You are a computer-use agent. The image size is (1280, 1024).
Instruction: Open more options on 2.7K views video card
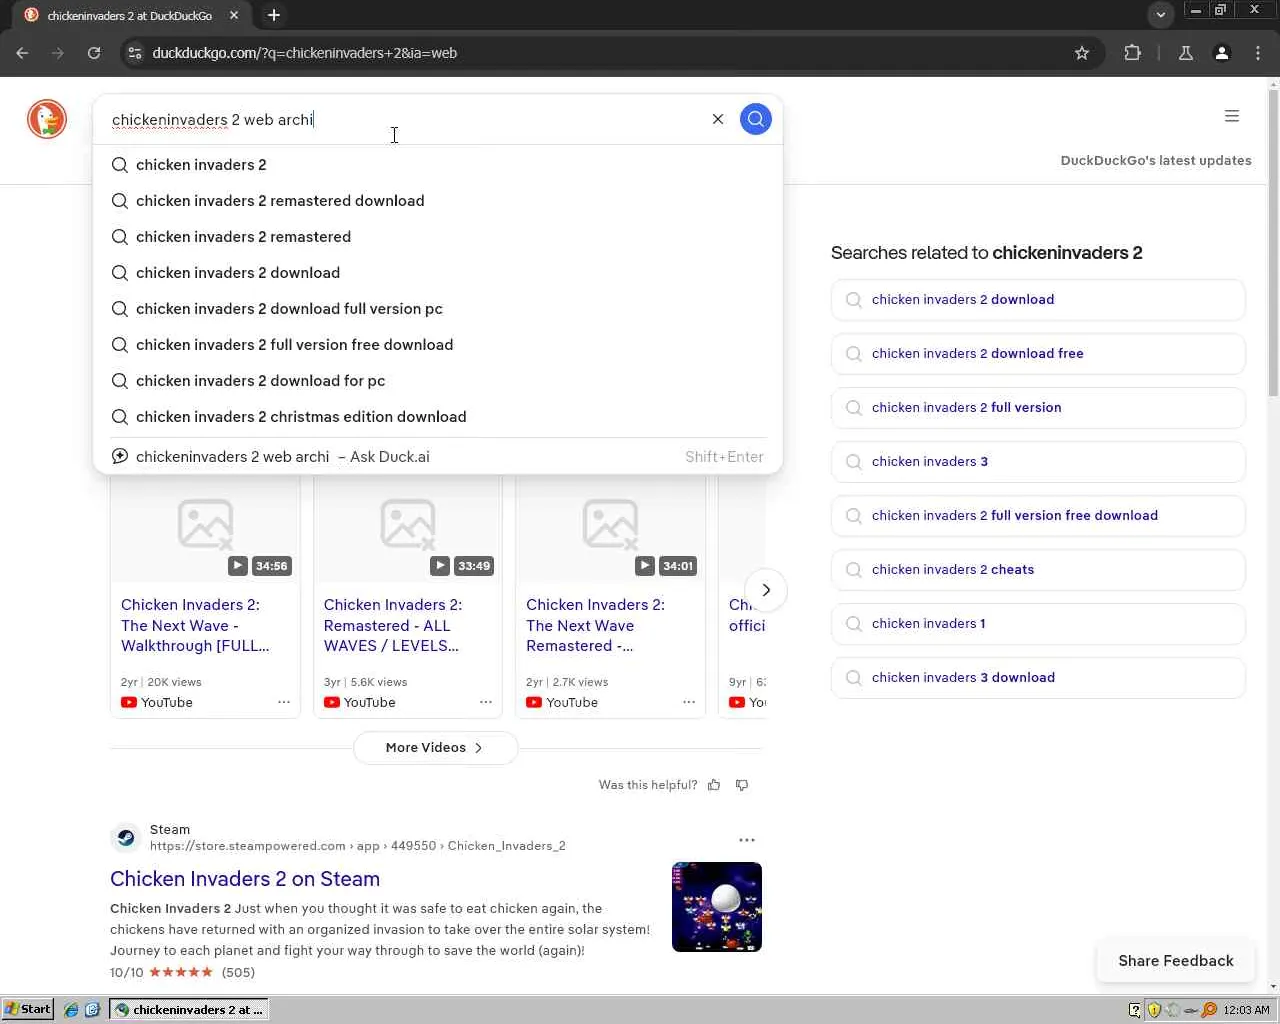(689, 702)
